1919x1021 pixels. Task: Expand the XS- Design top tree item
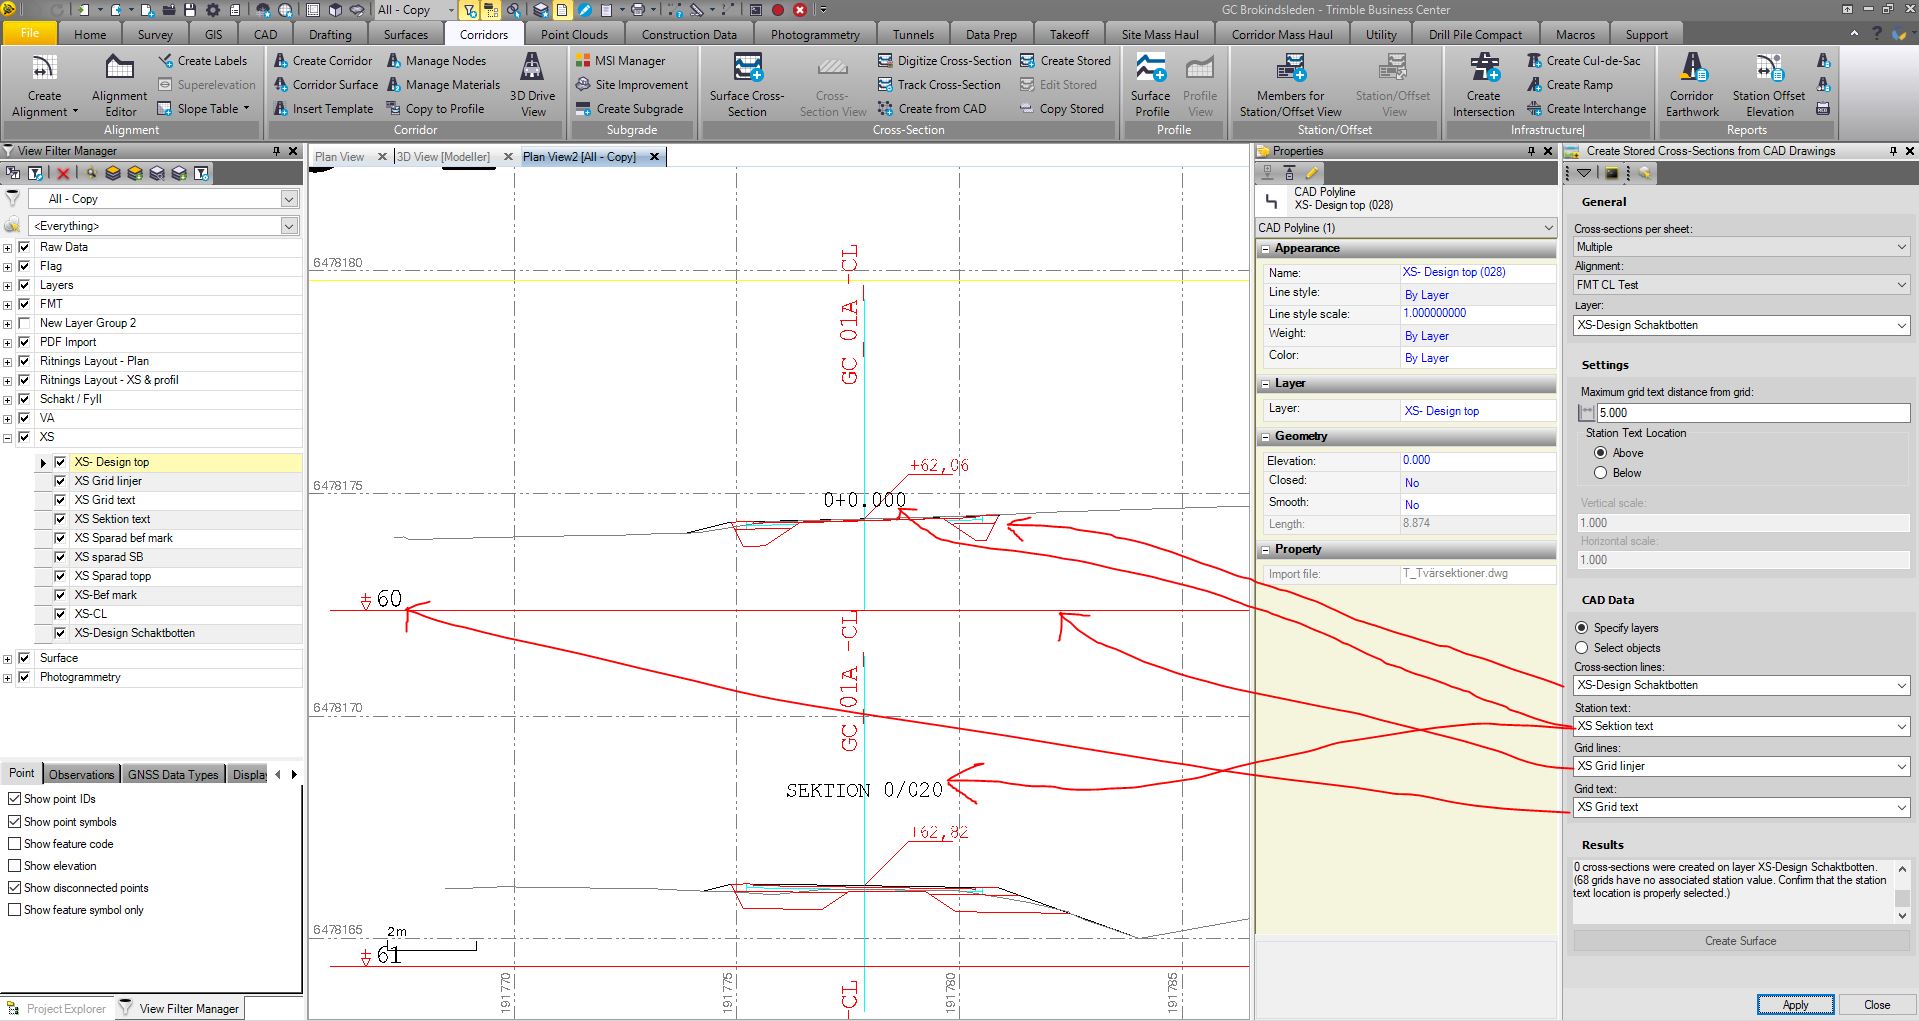[42, 462]
